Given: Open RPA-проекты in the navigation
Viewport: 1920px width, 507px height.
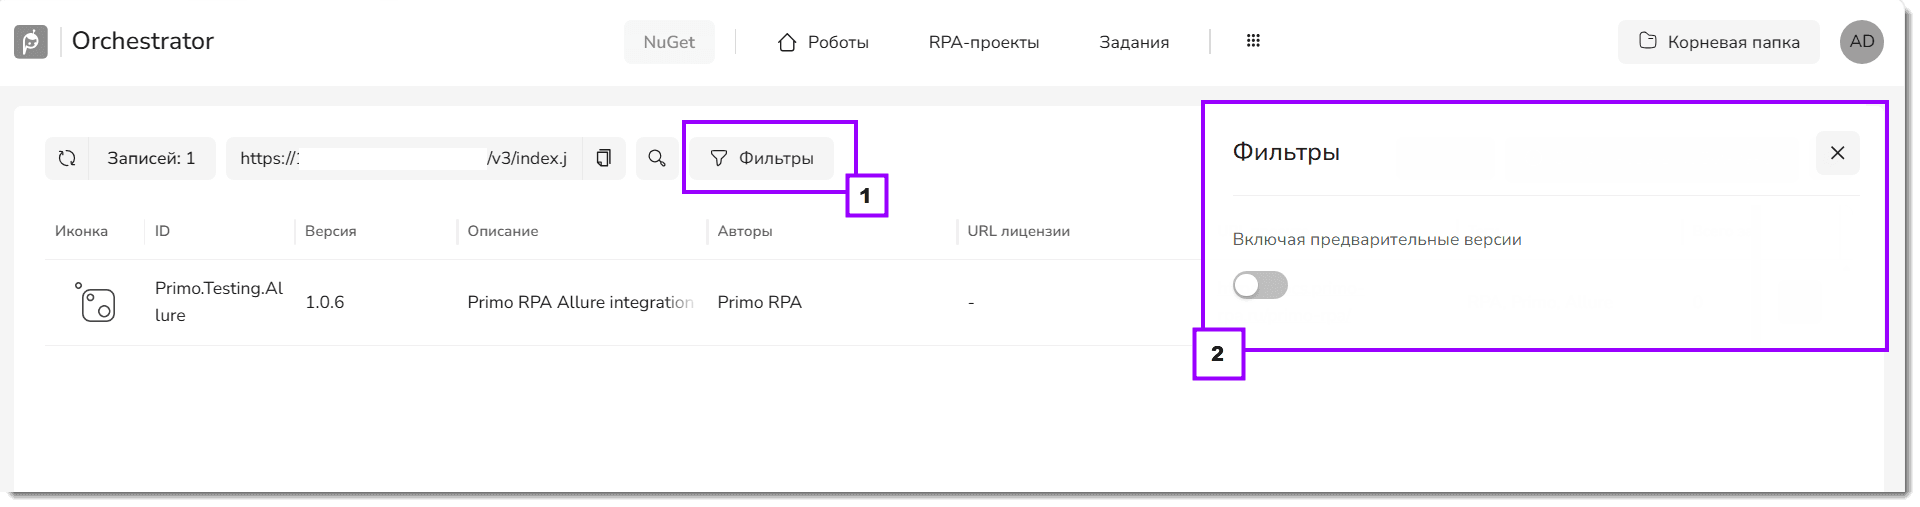Looking at the screenshot, I should click(984, 42).
